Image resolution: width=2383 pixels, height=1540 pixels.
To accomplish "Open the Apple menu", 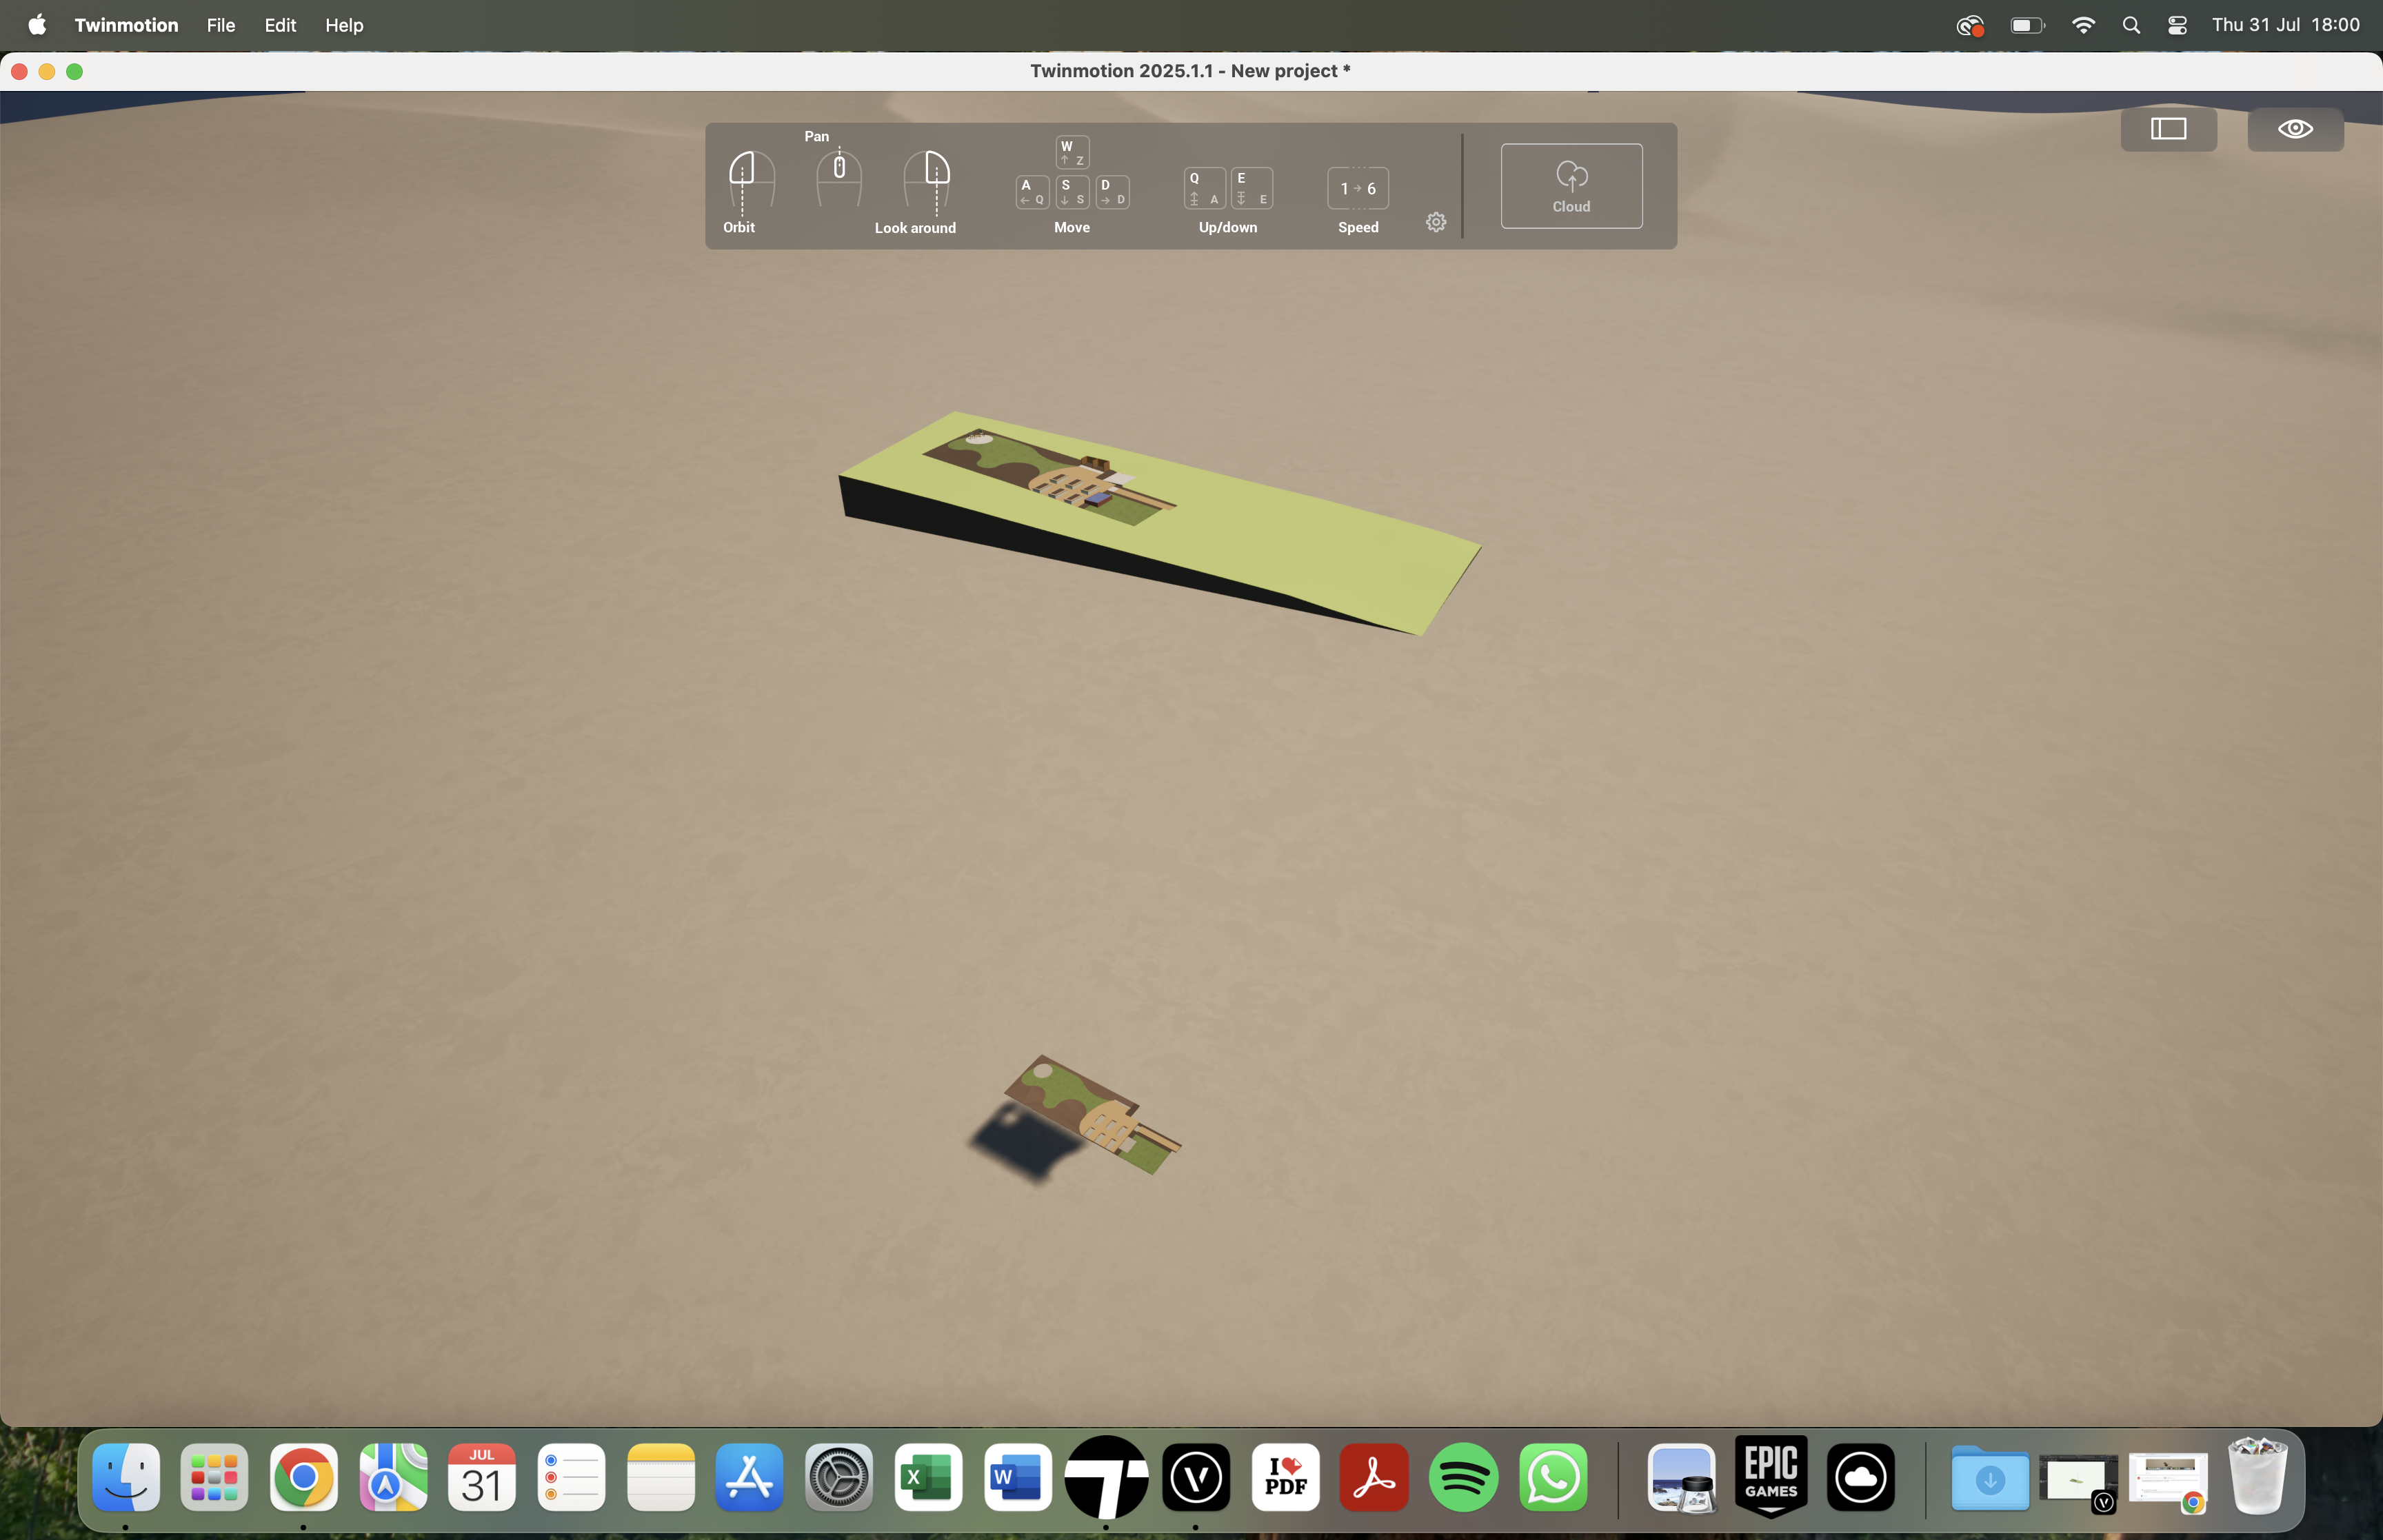I will (x=37, y=25).
